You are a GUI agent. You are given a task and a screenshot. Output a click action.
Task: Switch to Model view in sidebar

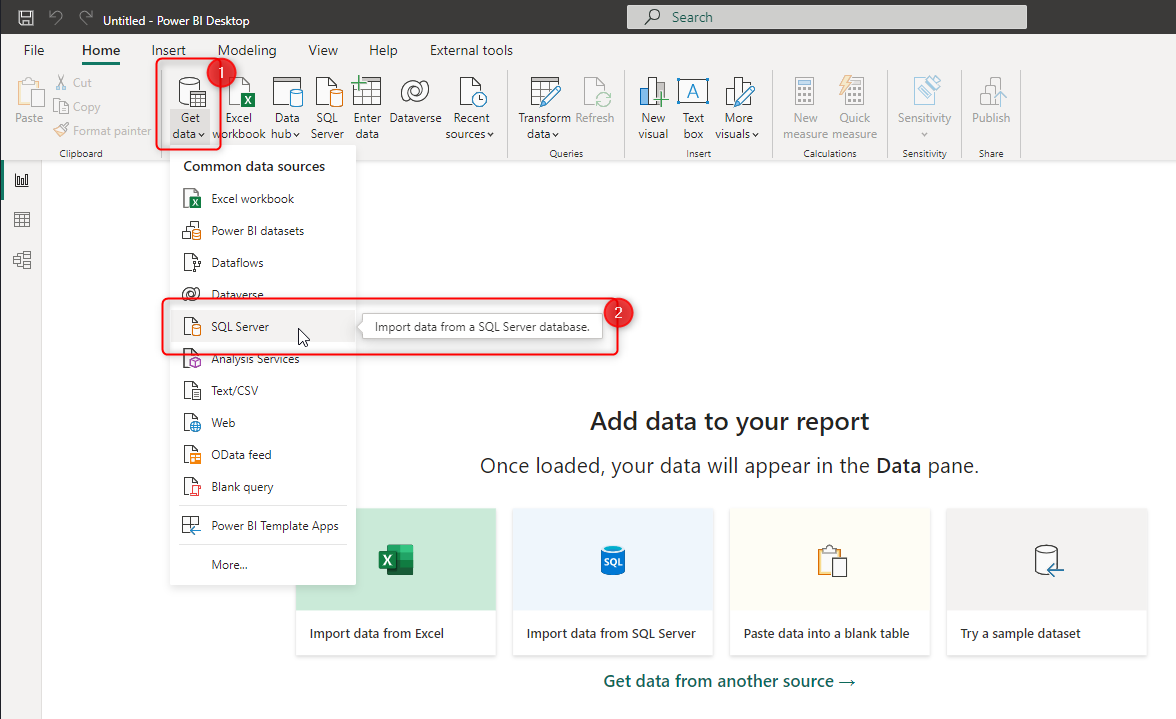[x=22, y=260]
